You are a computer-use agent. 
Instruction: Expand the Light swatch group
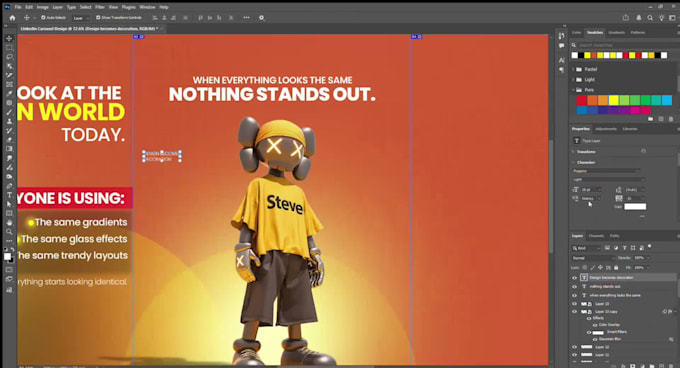click(x=573, y=80)
